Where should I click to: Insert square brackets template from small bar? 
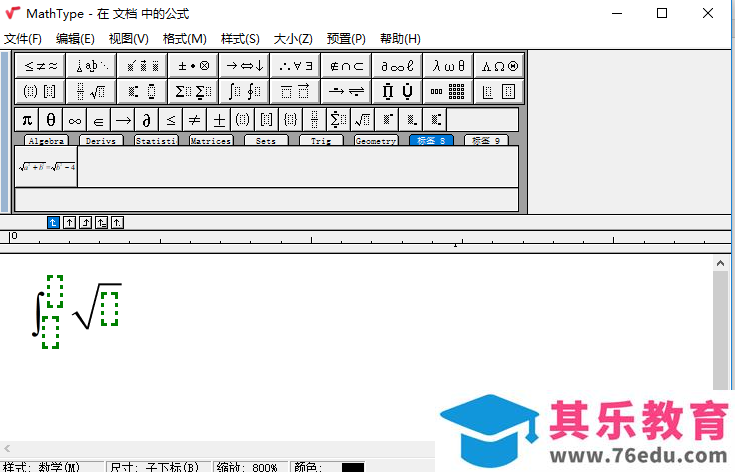[266, 120]
